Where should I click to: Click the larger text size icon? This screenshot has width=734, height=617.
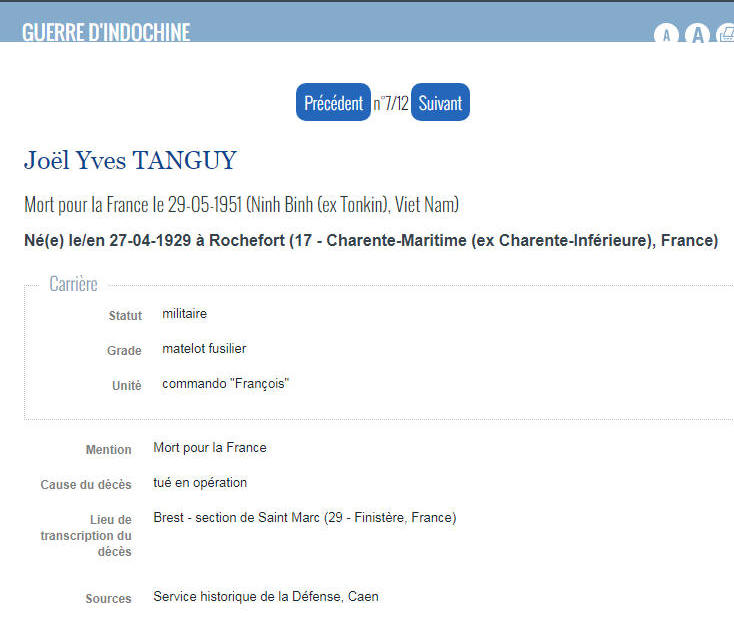pyautogui.click(x=698, y=35)
